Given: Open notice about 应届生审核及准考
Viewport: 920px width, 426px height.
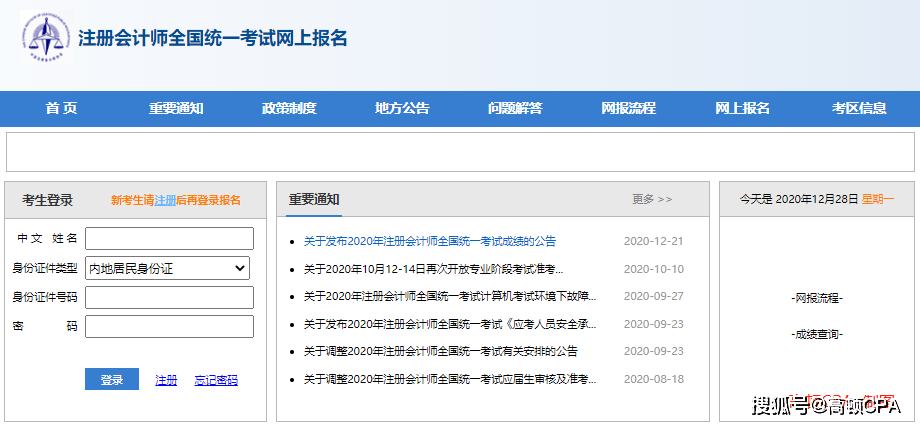Looking at the screenshot, I should click(450, 380).
